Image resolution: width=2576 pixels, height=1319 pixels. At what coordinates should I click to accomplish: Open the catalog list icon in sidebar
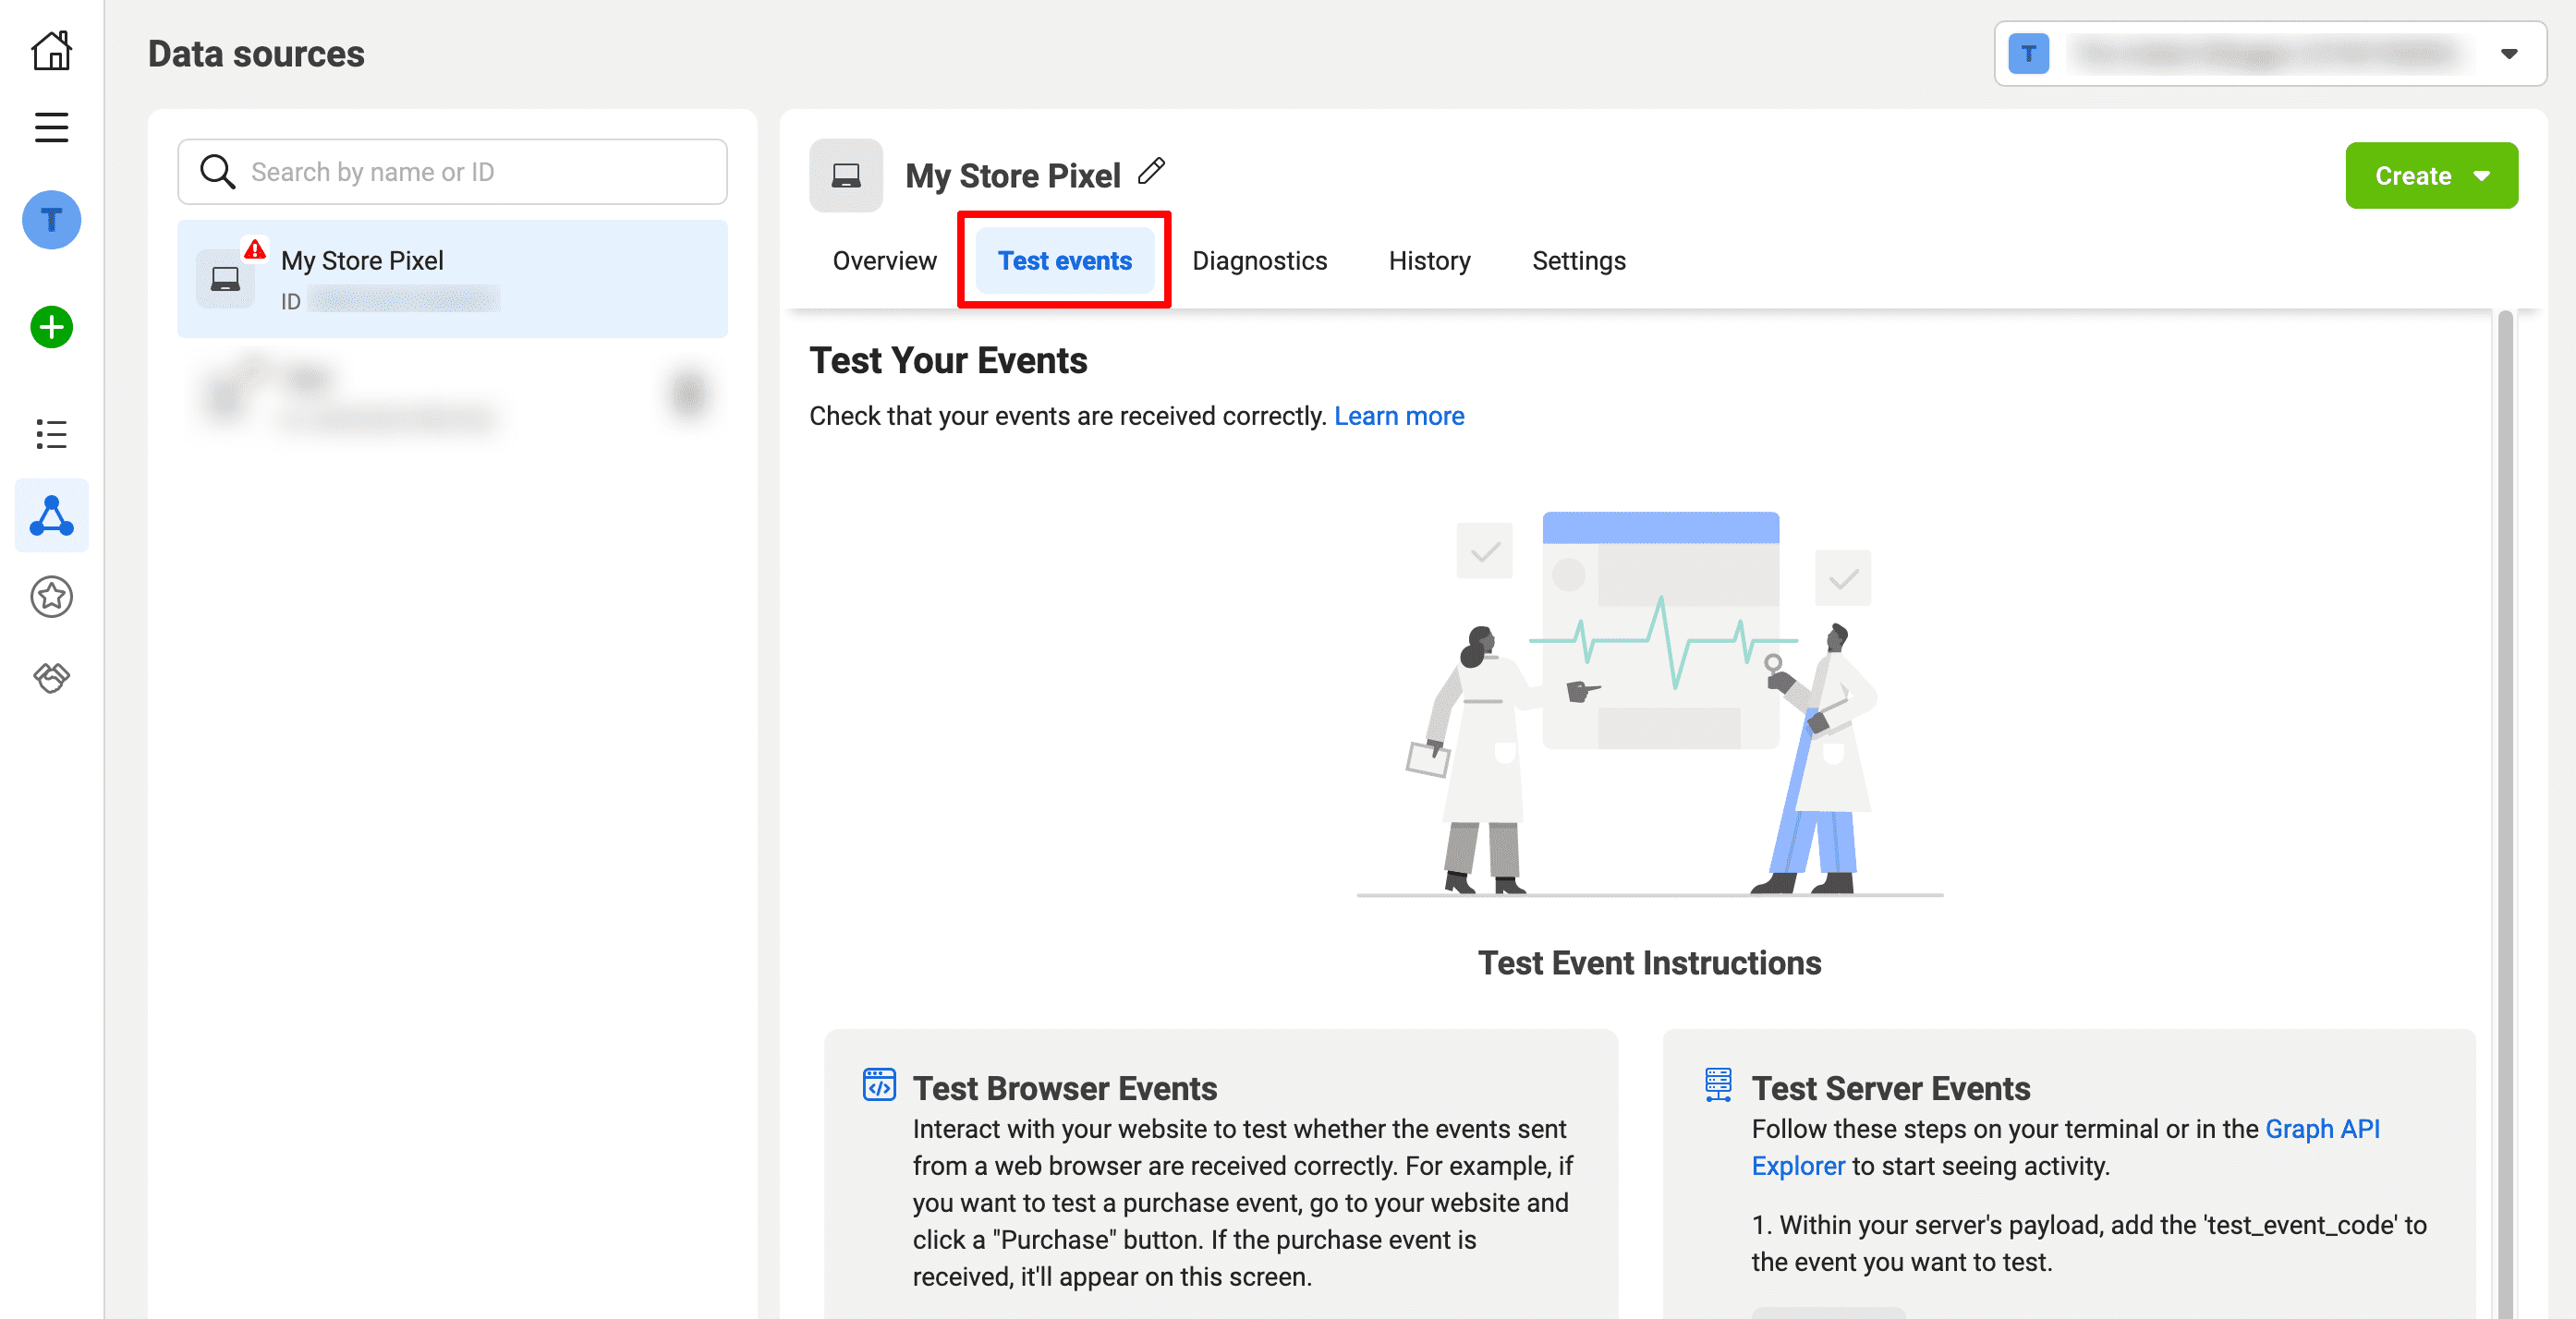pyautogui.click(x=51, y=434)
